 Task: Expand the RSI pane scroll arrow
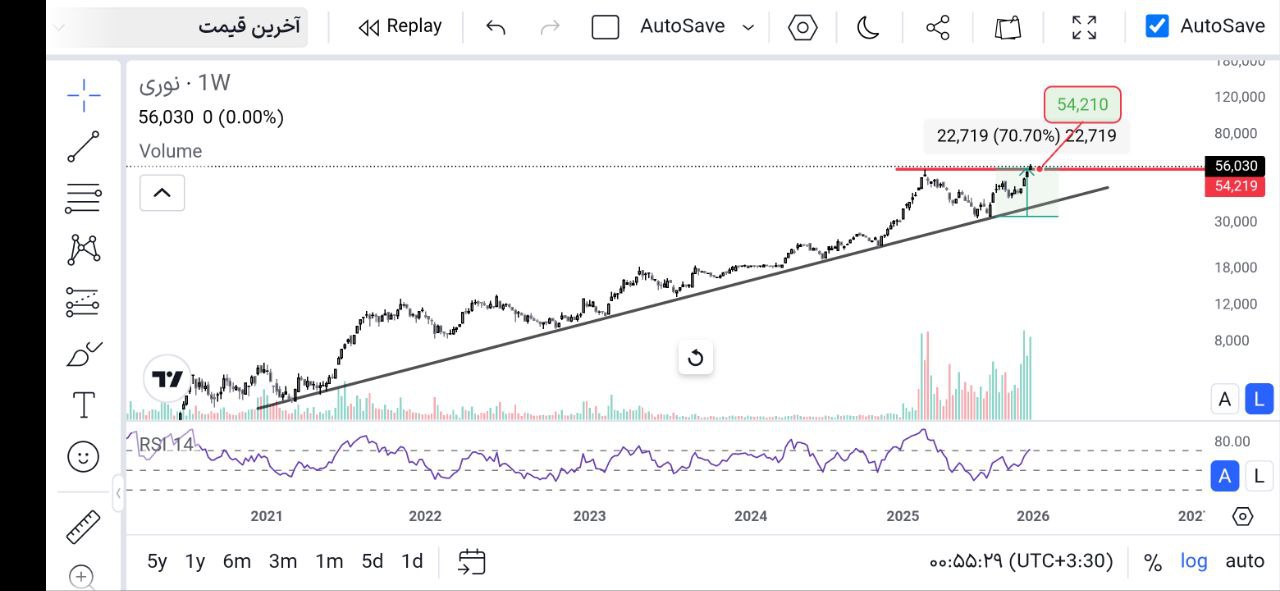pyautogui.click(x=120, y=492)
